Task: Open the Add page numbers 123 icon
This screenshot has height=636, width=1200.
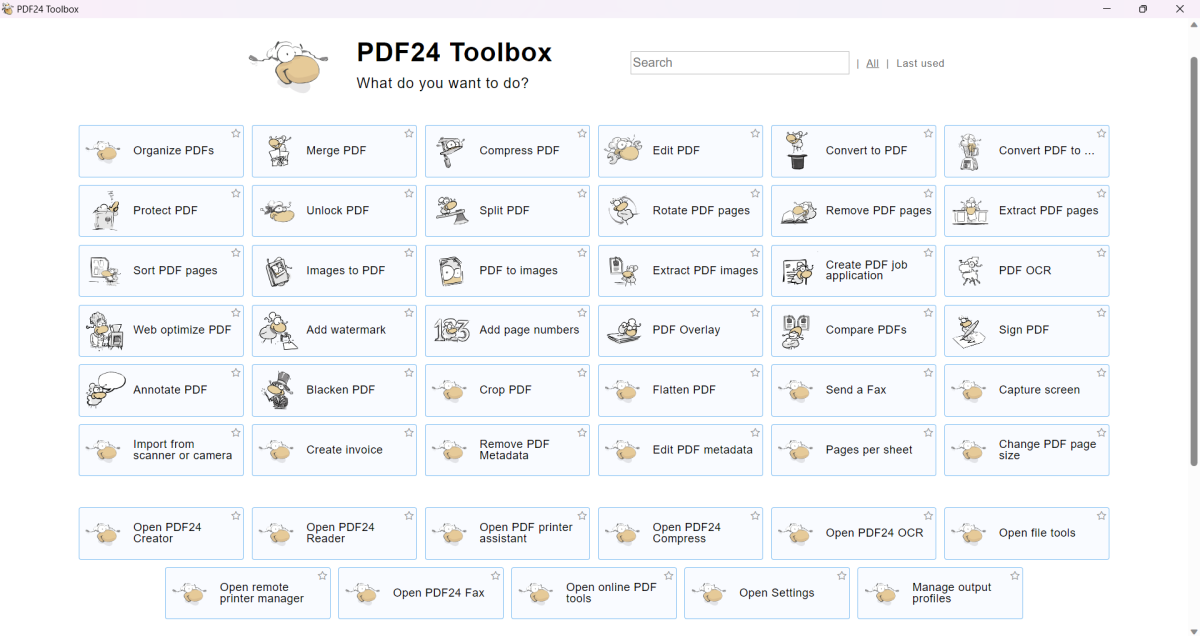Action: pos(451,330)
